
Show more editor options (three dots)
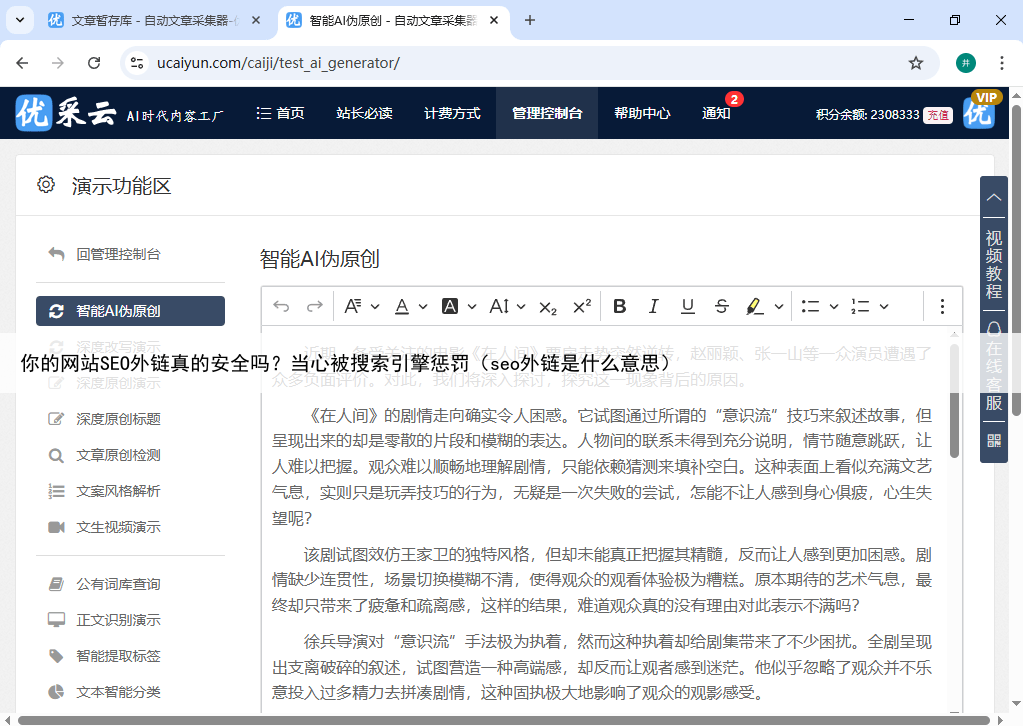click(941, 307)
